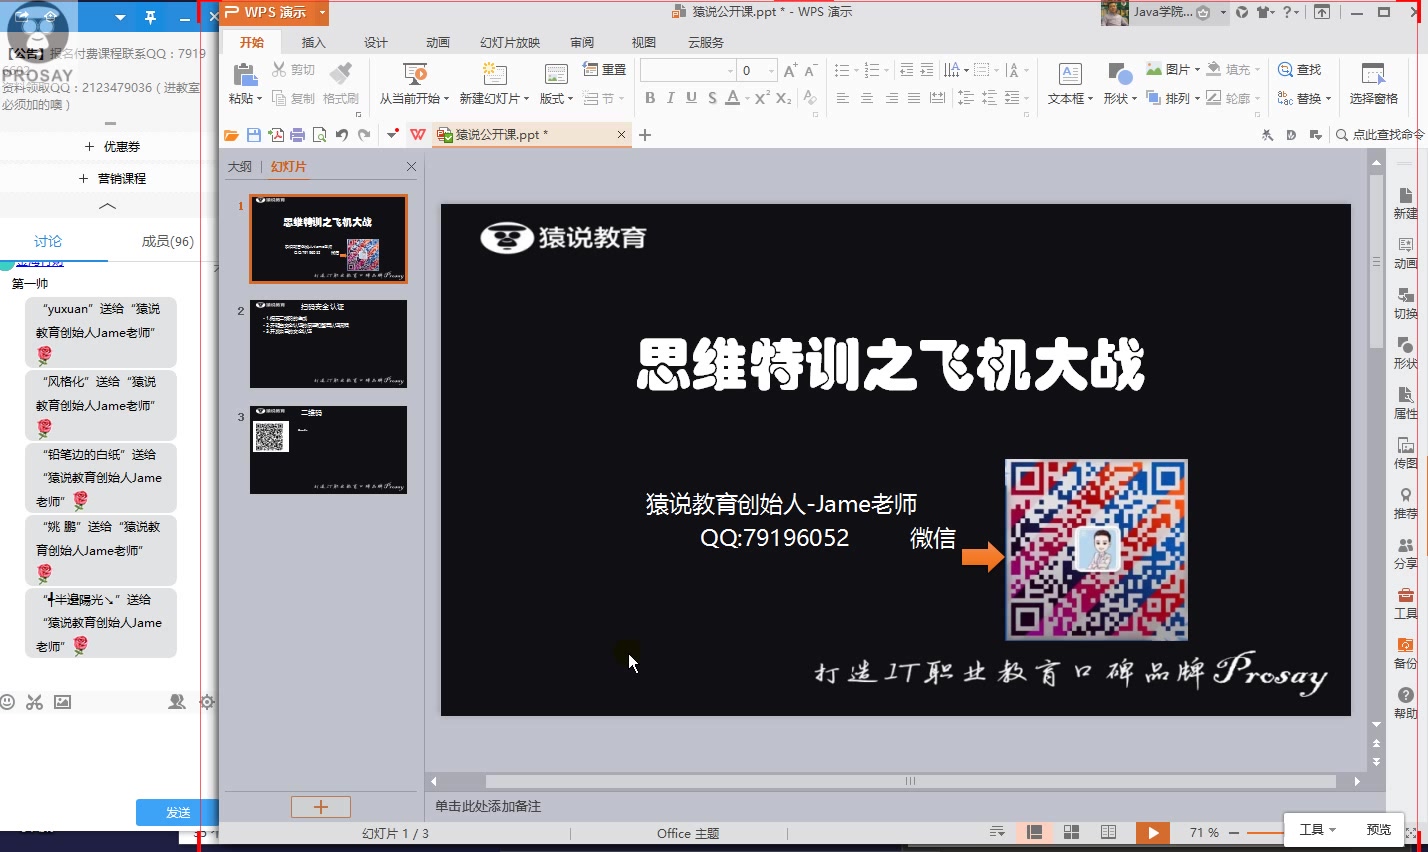Viewport: 1428px width, 852px height.
Task: Open the Design (设计) ribbon tab
Action: point(376,42)
